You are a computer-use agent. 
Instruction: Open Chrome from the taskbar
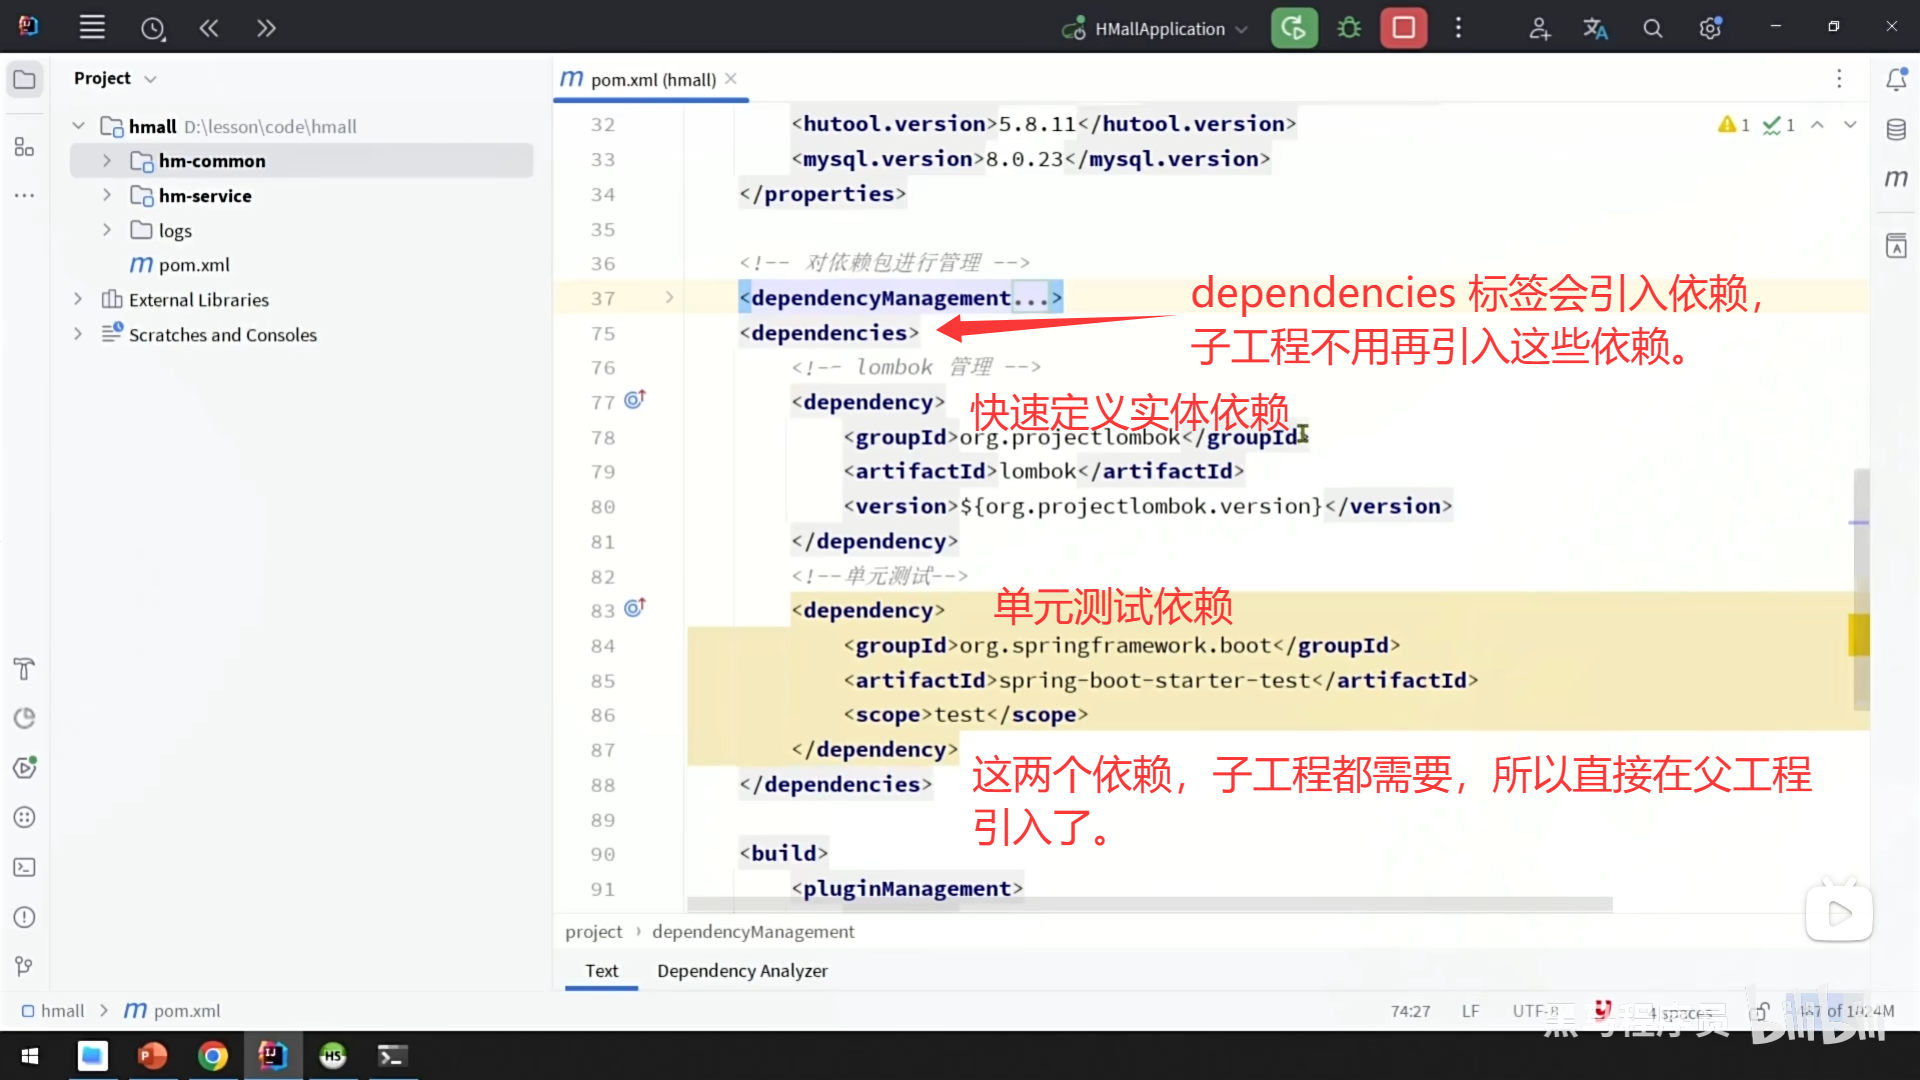click(x=213, y=1056)
